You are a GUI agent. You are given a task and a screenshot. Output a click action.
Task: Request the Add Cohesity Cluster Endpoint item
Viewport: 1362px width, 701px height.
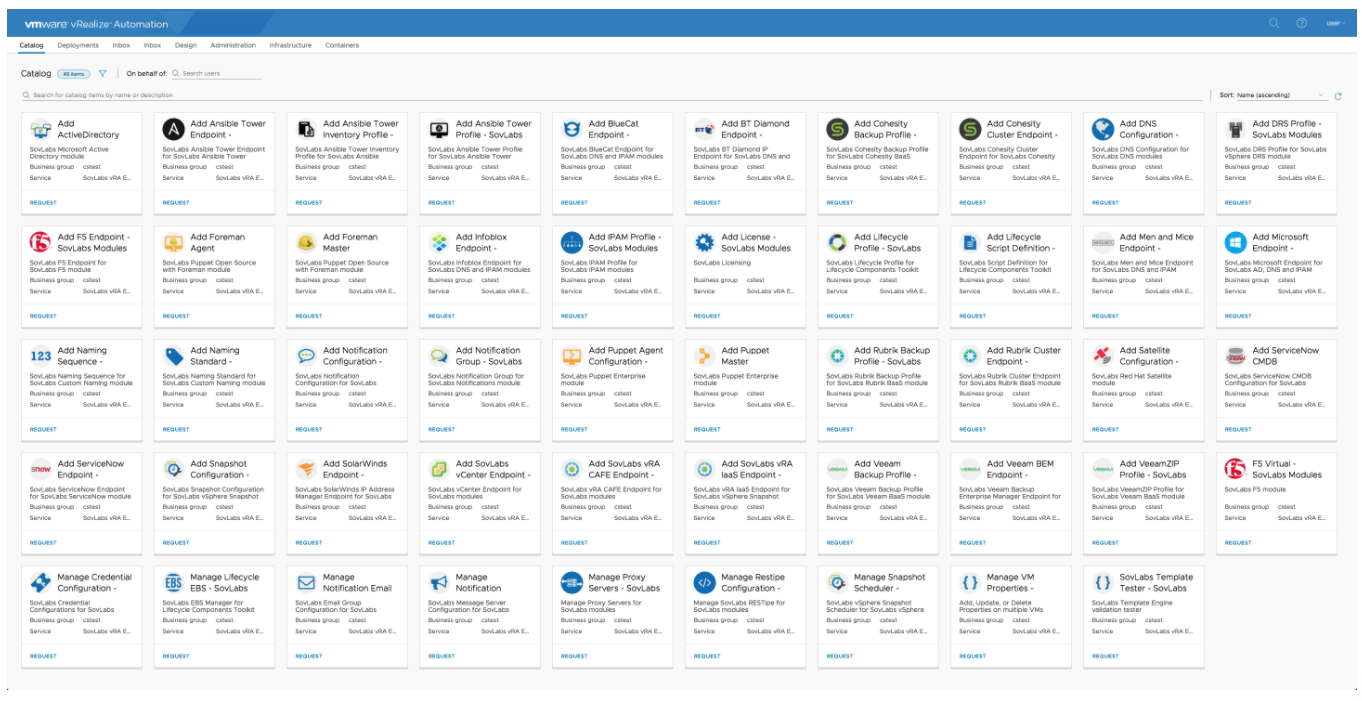pyautogui.click(x=972, y=202)
